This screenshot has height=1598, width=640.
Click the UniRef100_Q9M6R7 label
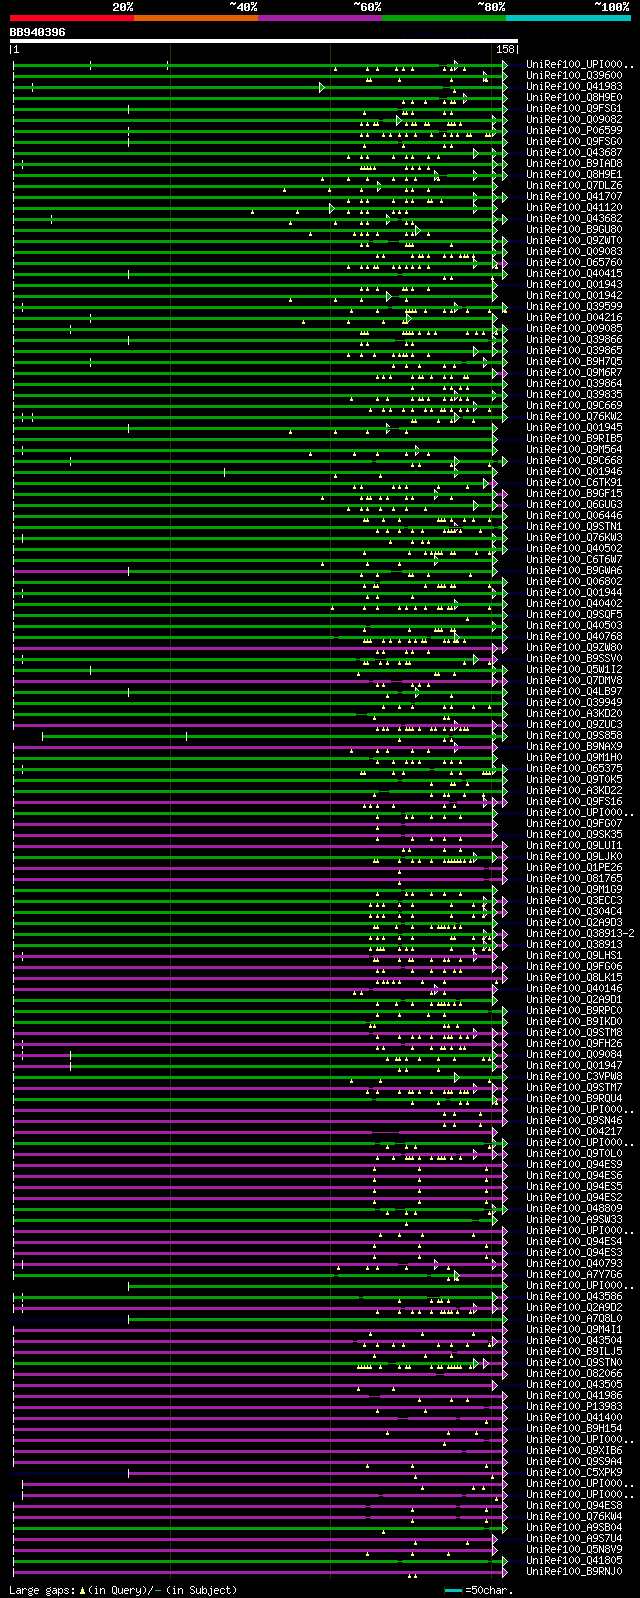coord(574,373)
